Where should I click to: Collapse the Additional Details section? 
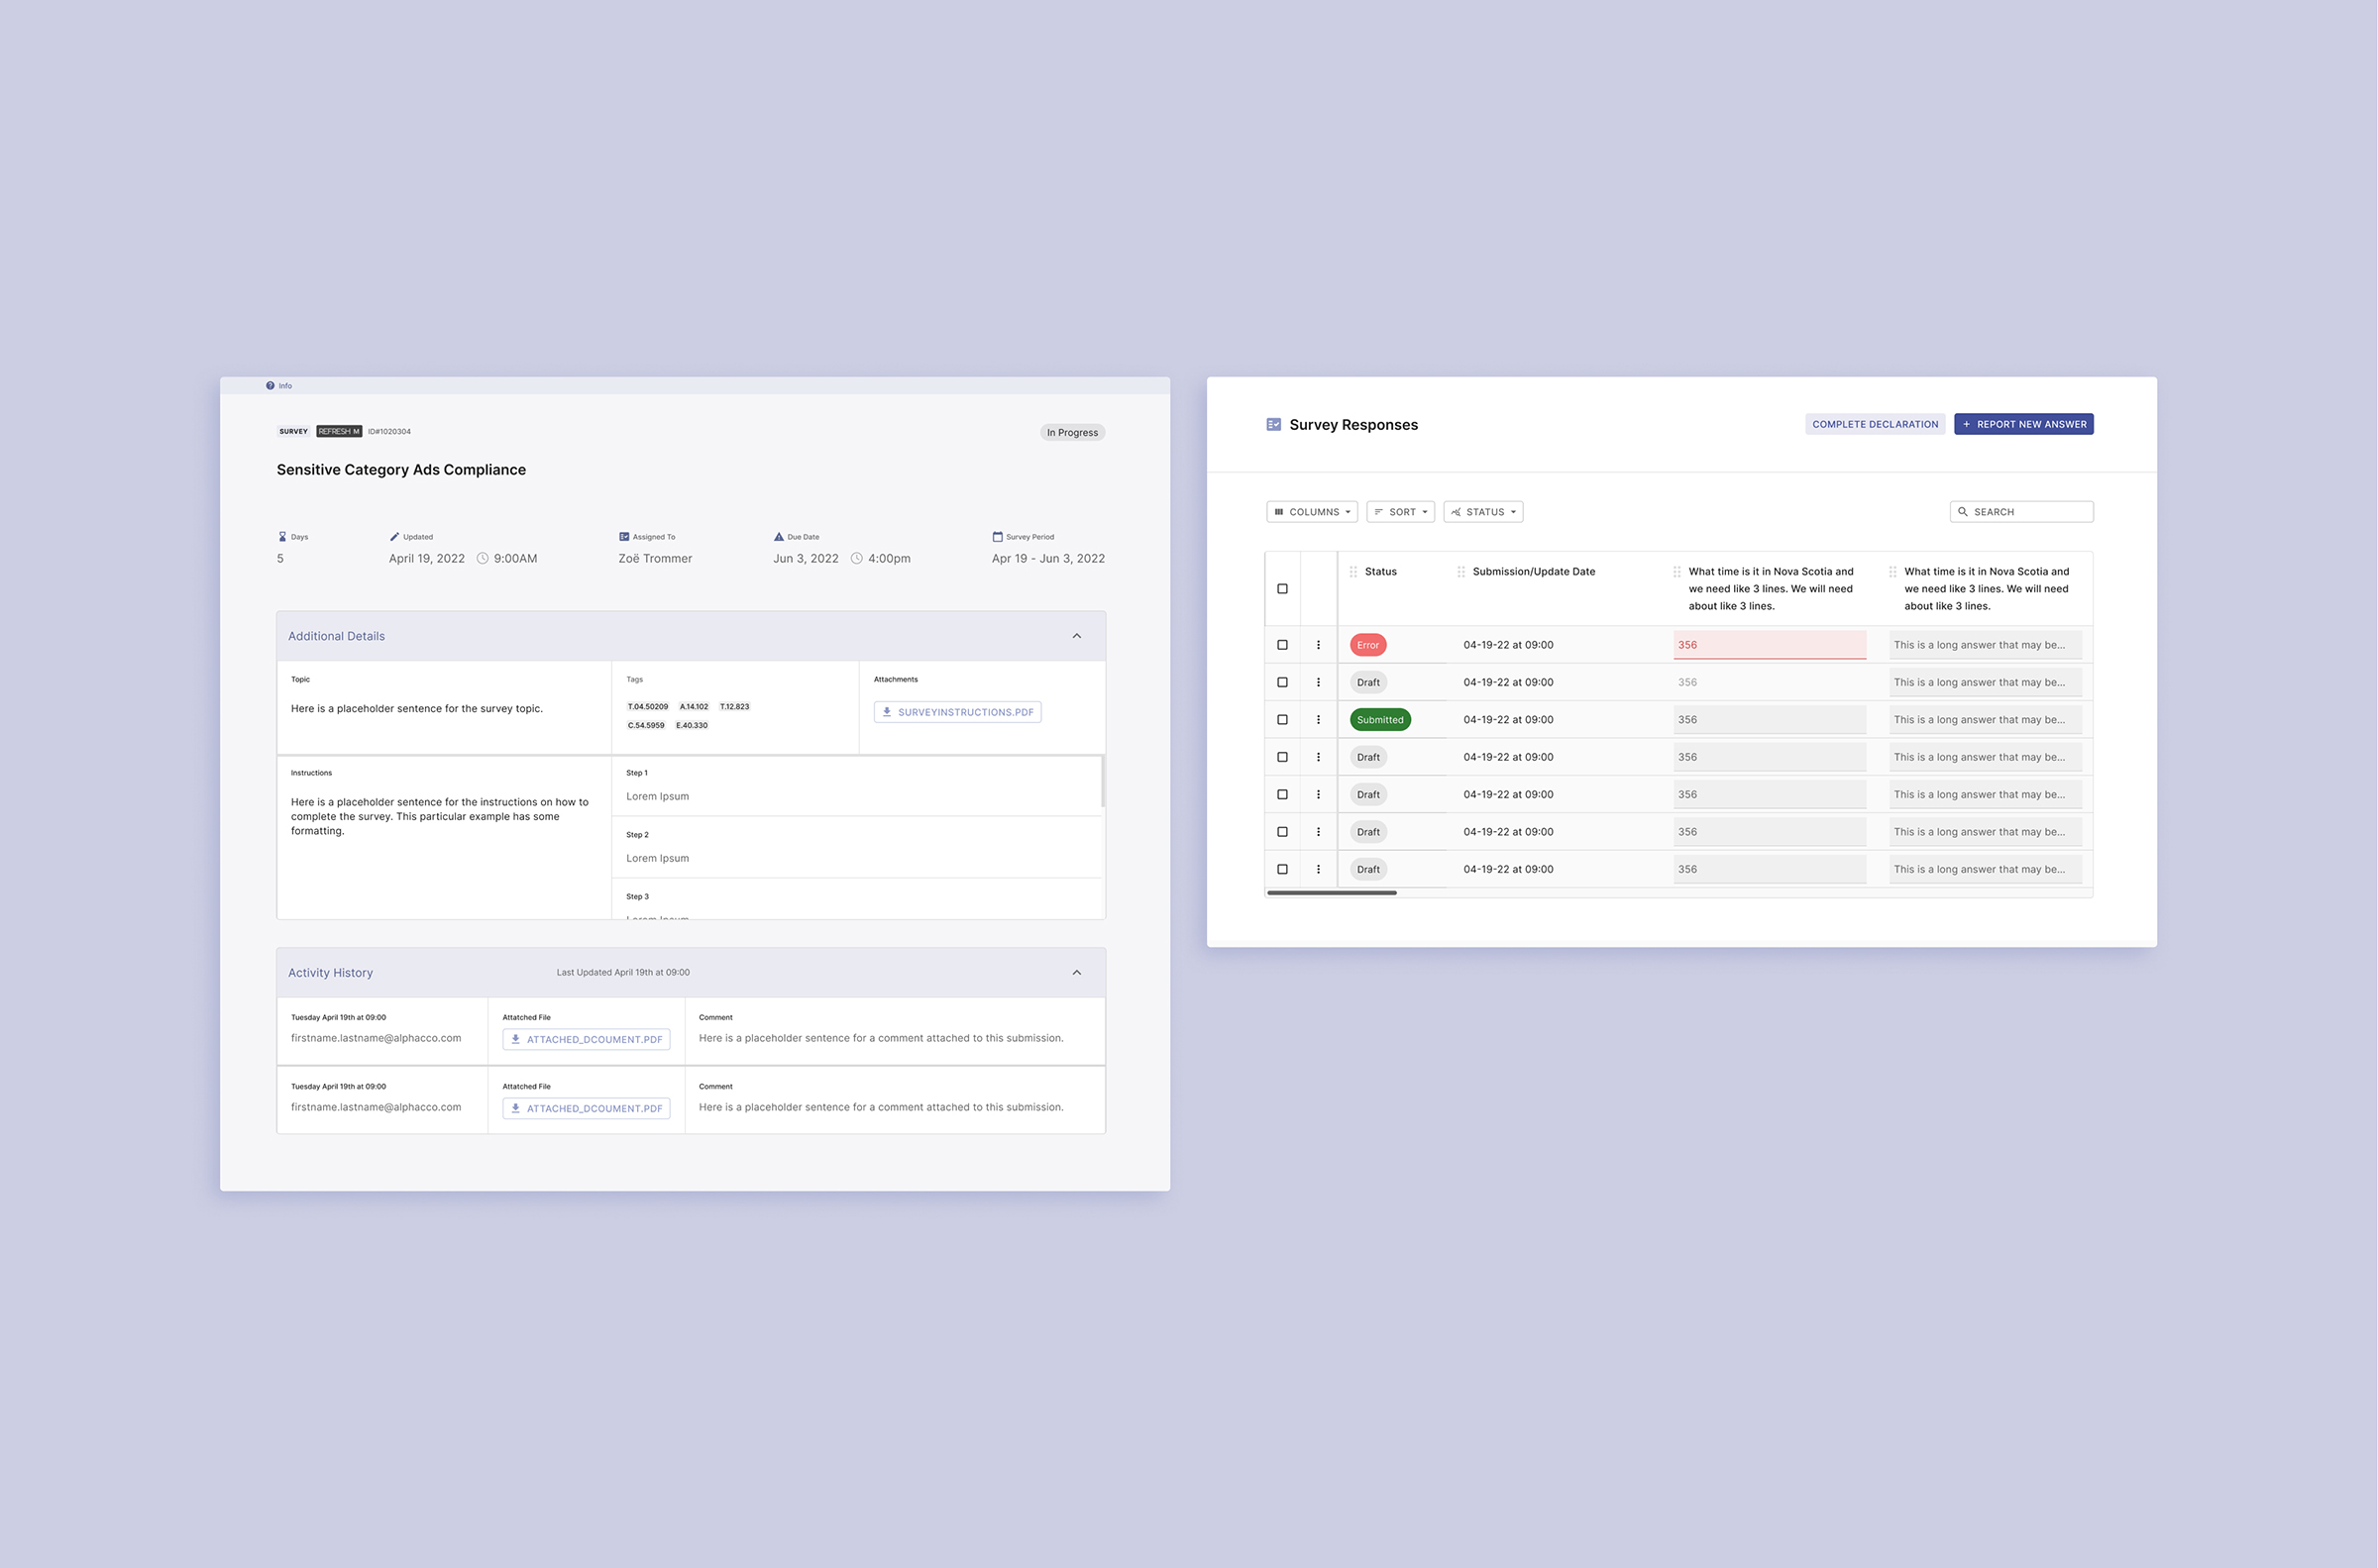click(1076, 636)
